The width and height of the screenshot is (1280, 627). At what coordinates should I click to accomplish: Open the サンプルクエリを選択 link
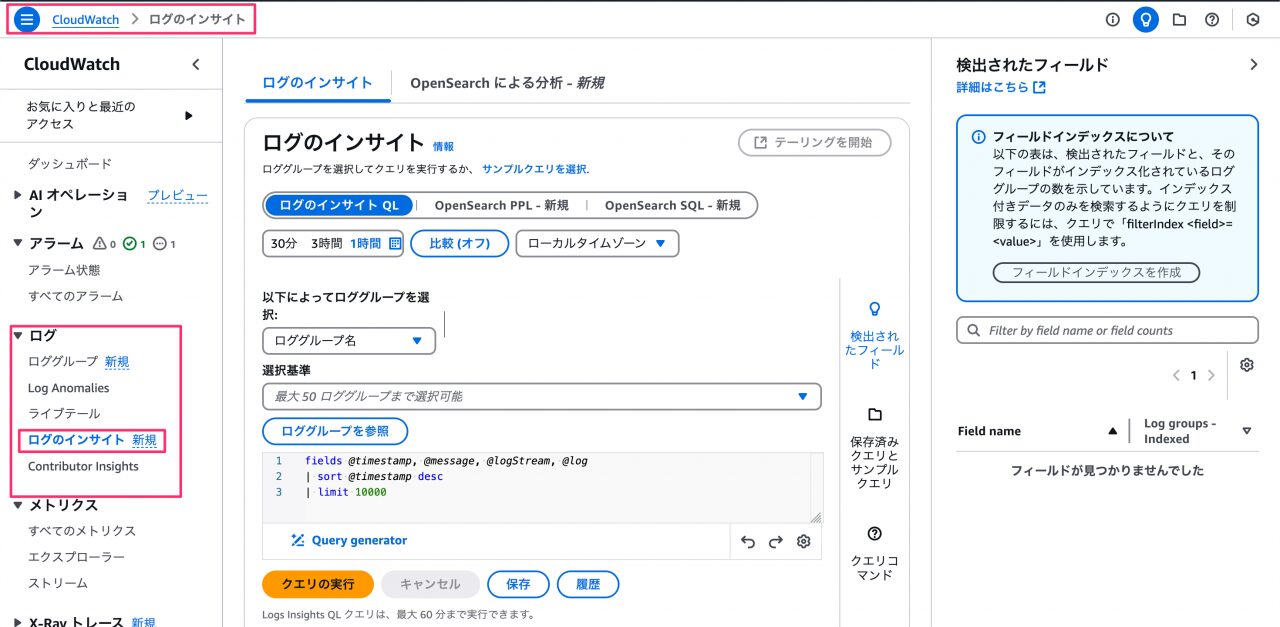534,169
